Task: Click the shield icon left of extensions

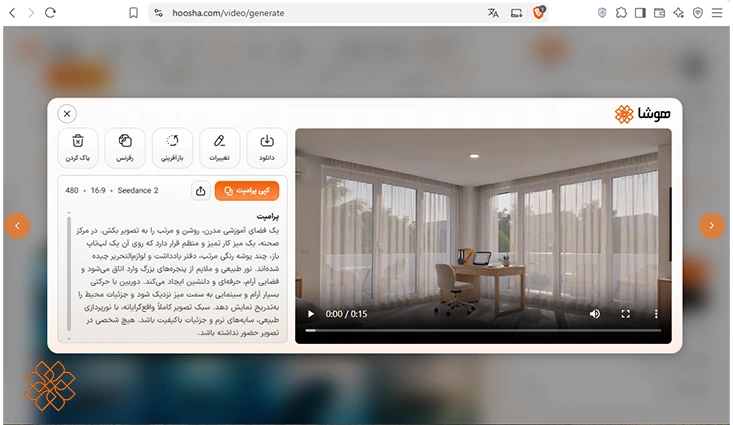Action: [602, 13]
